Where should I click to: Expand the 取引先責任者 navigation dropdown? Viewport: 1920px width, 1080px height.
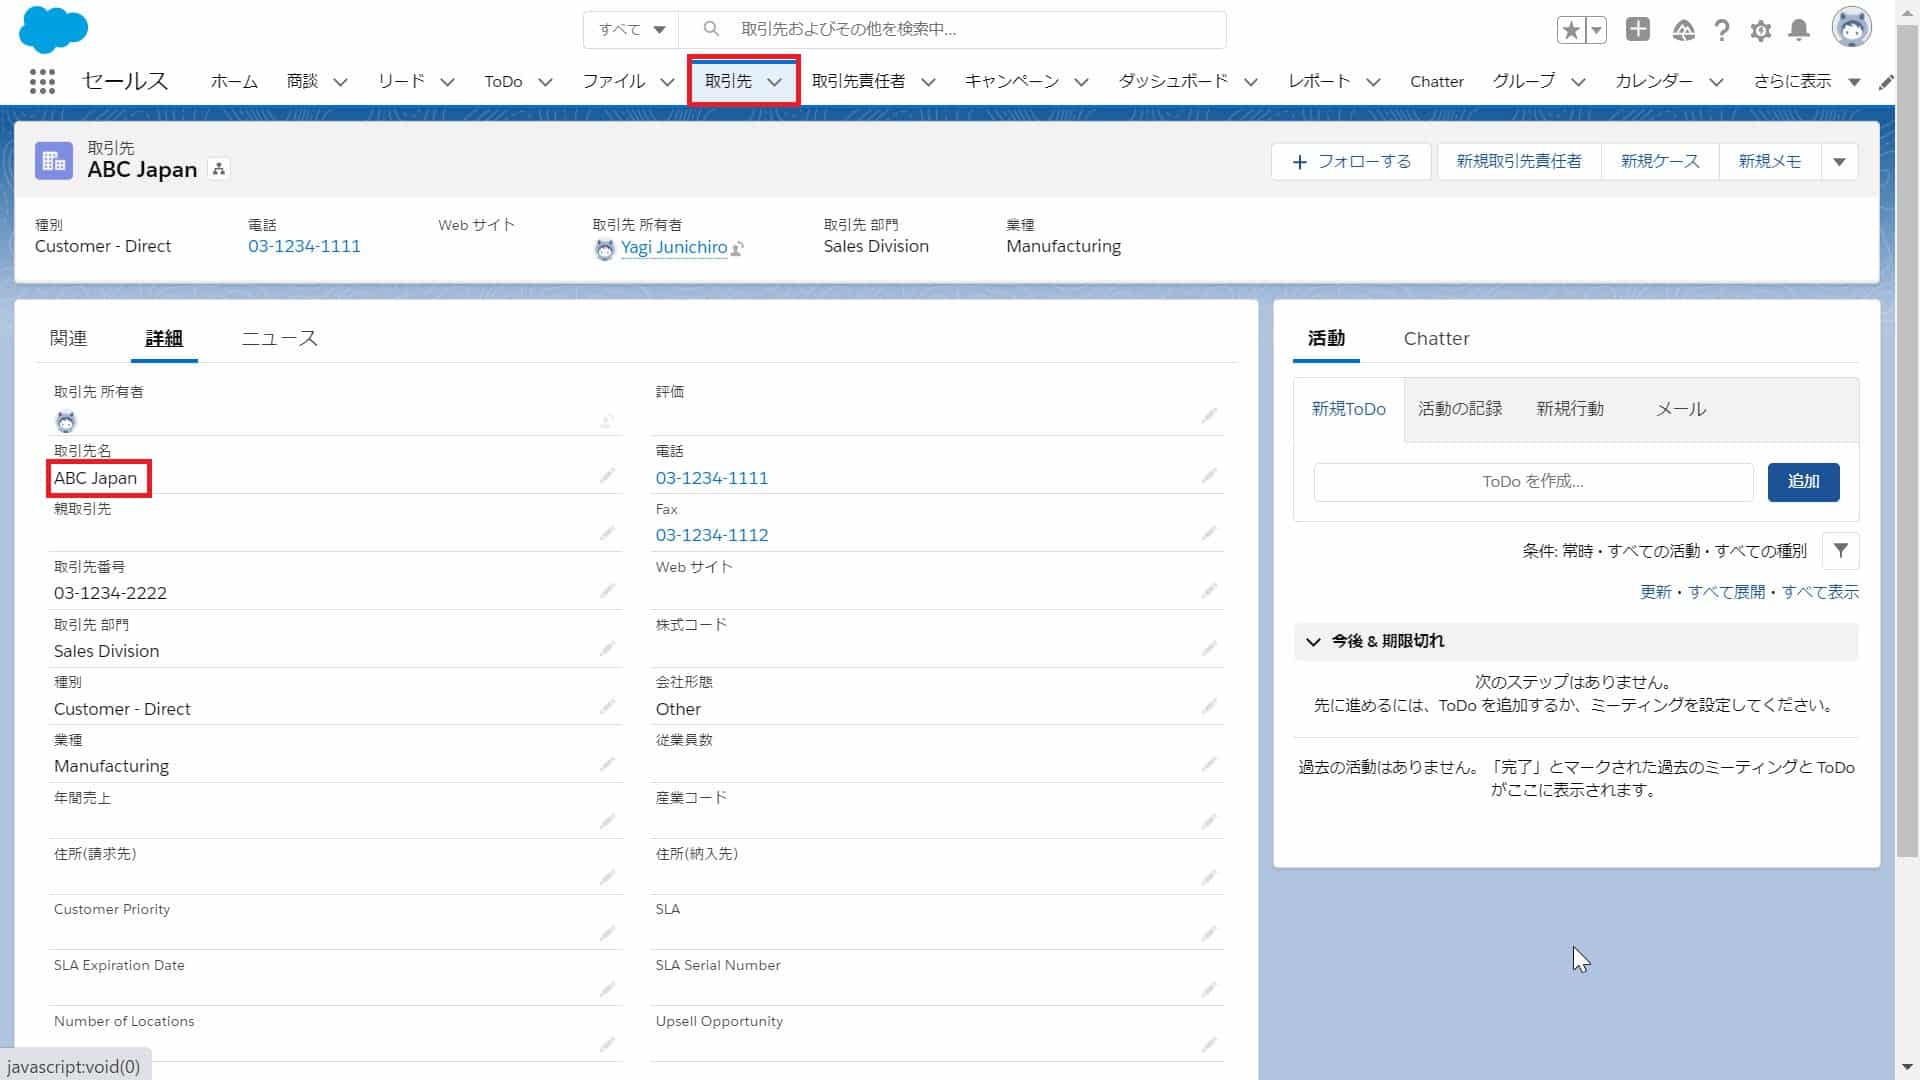[x=928, y=82]
